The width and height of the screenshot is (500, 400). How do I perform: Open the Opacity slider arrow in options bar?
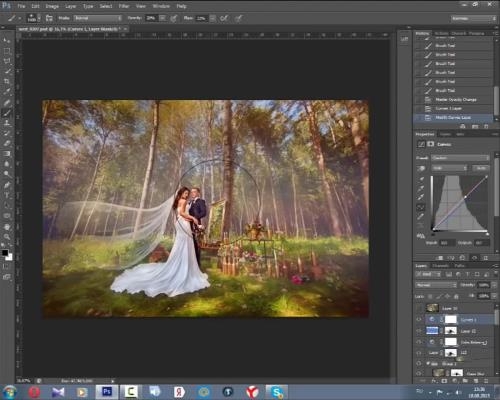pyautogui.click(x=162, y=18)
